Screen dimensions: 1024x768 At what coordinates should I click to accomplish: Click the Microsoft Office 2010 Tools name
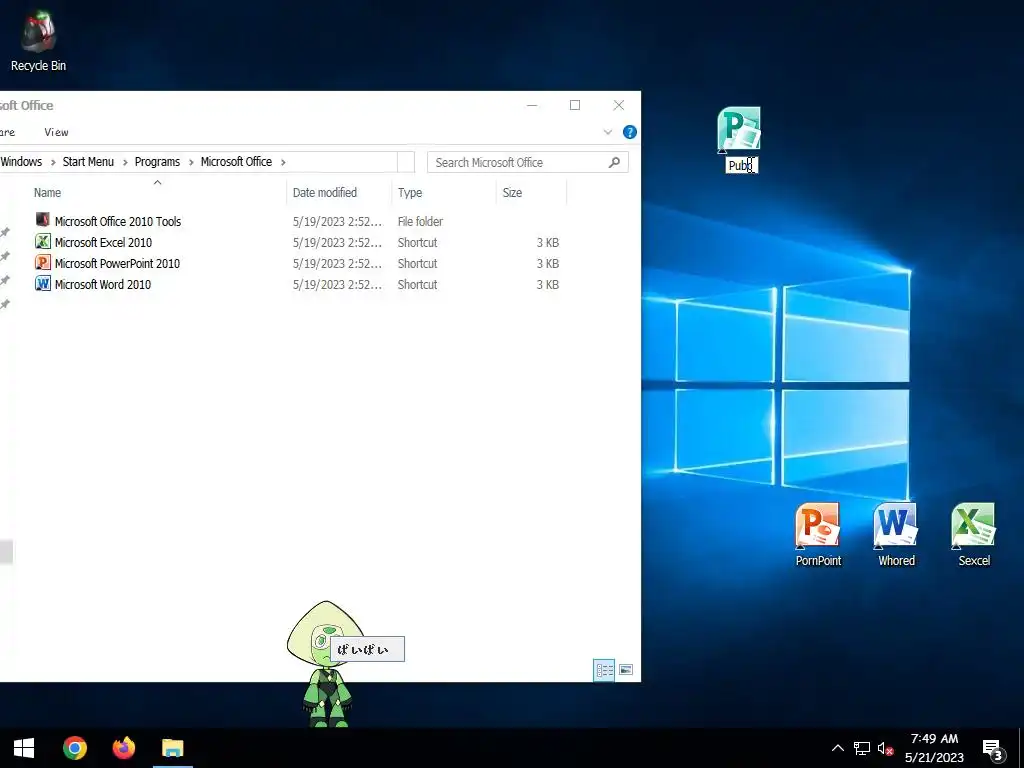(118, 221)
